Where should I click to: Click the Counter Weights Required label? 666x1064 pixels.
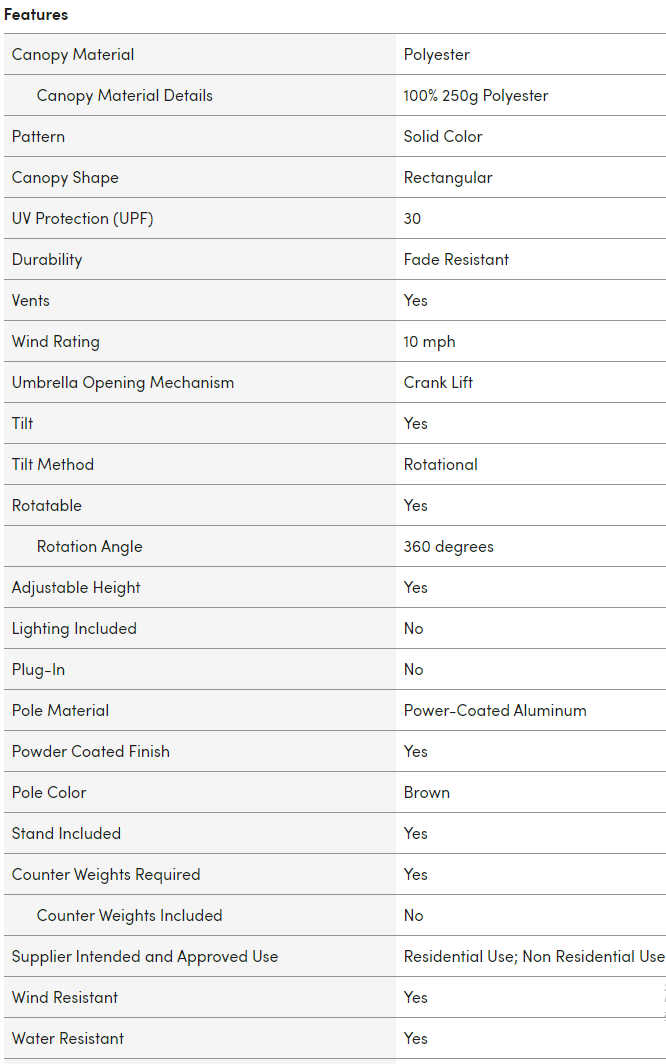pyautogui.click(x=106, y=875)
